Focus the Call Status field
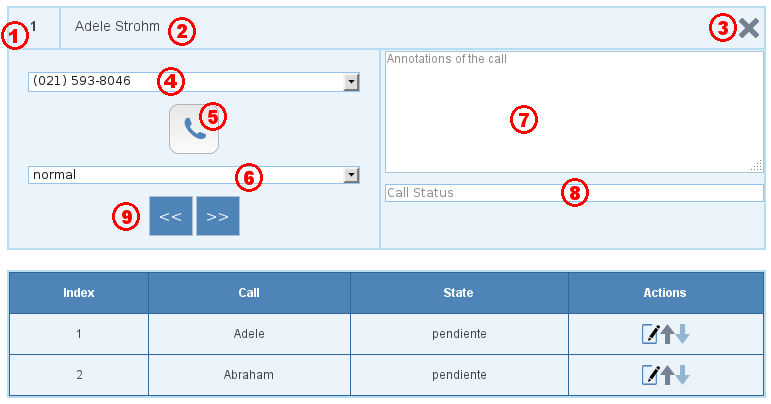 click(x=574, y=192)
